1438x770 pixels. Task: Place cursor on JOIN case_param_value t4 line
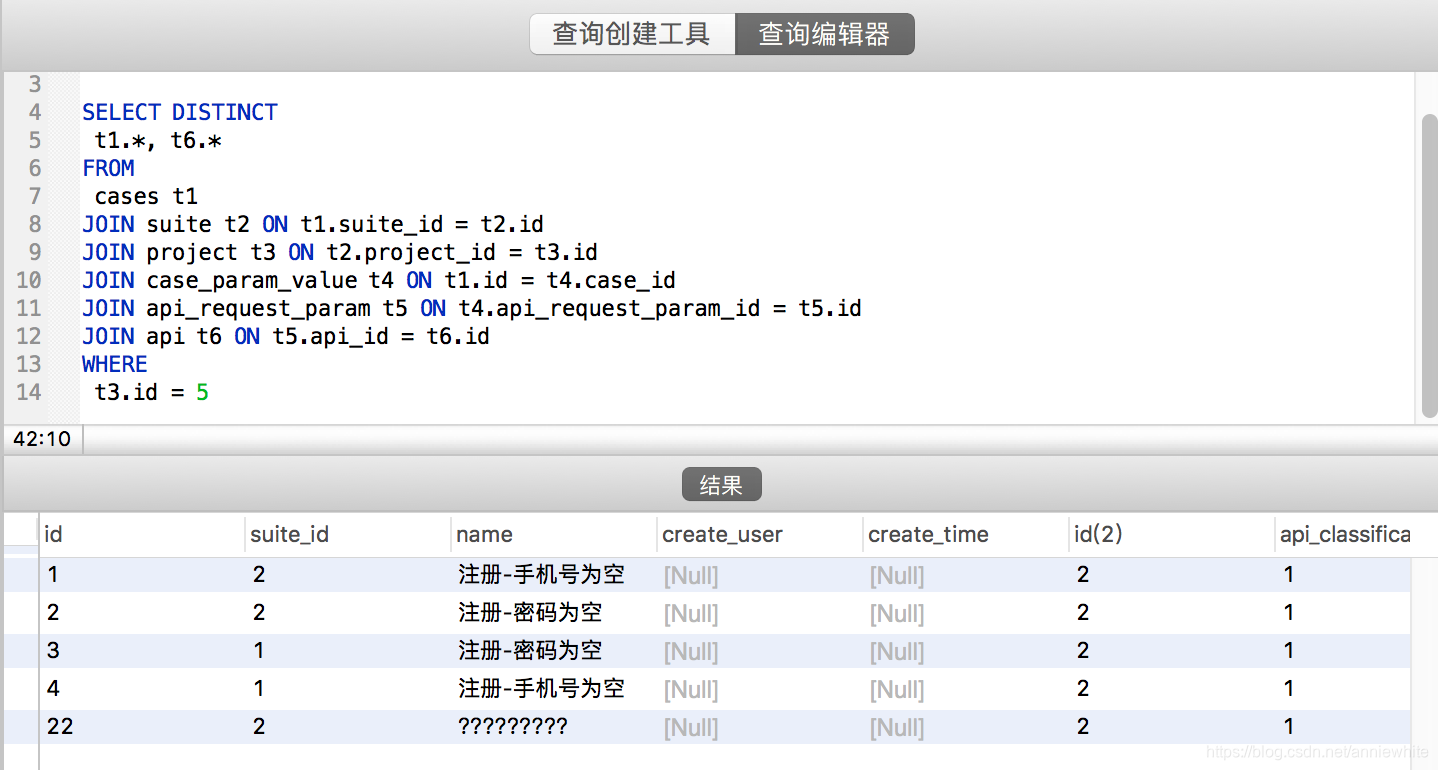point(379,280)
